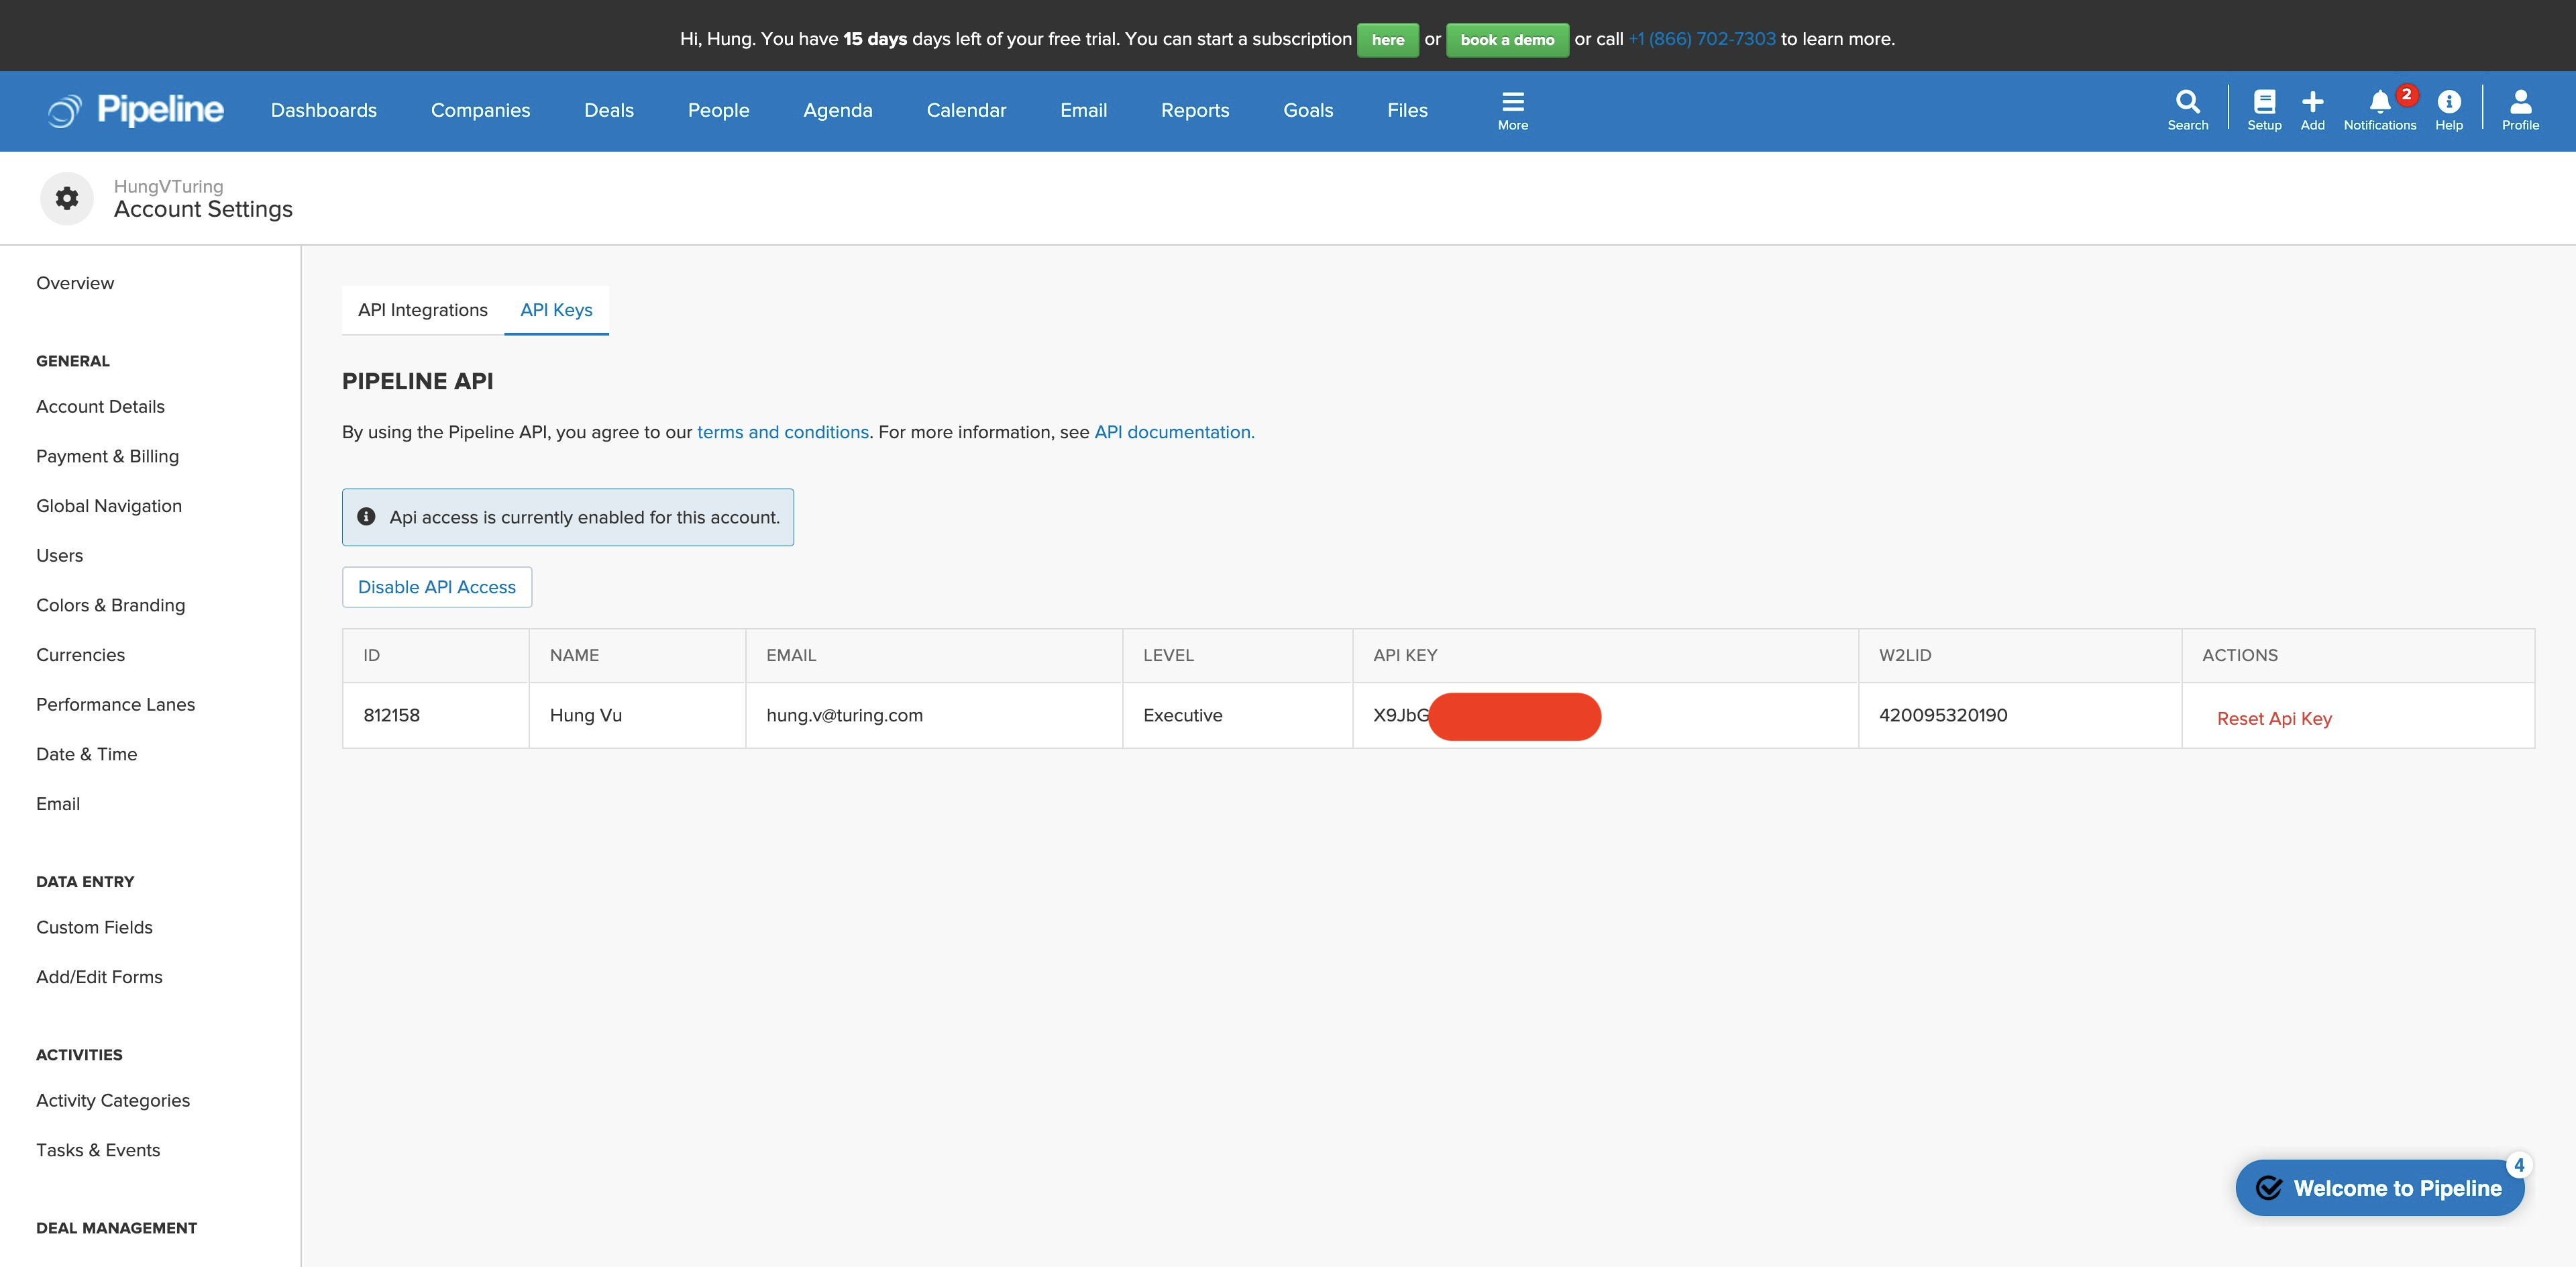Go to Currencies settings

(x=80, y=655)
